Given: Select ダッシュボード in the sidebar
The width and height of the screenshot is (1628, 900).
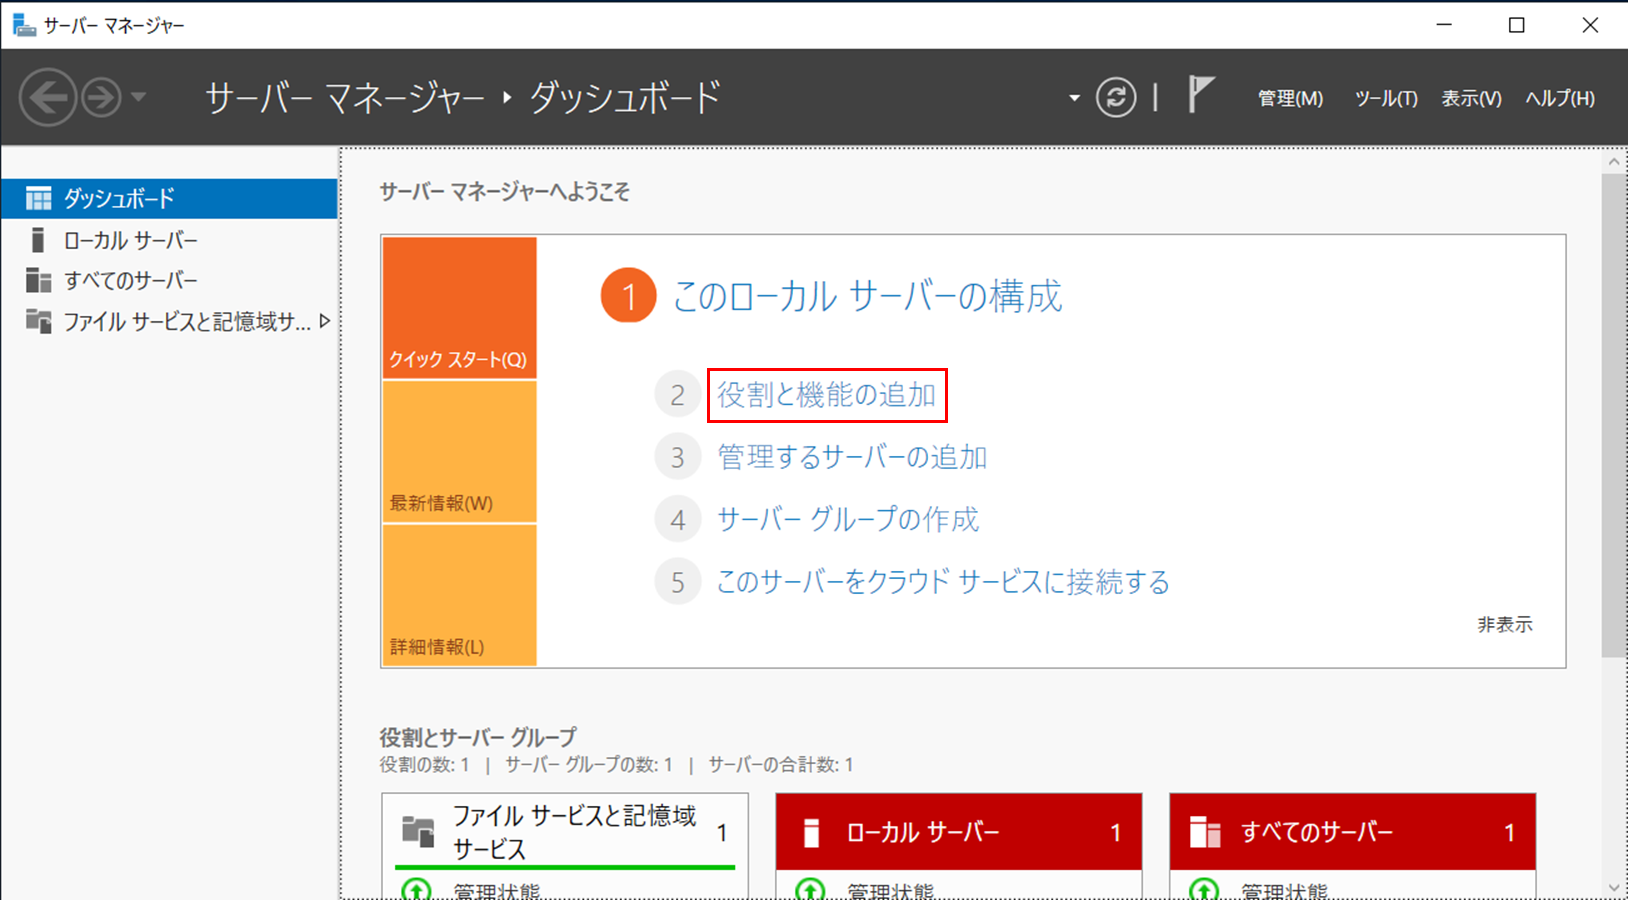Looking at the screenshot, I should [169, 198].
